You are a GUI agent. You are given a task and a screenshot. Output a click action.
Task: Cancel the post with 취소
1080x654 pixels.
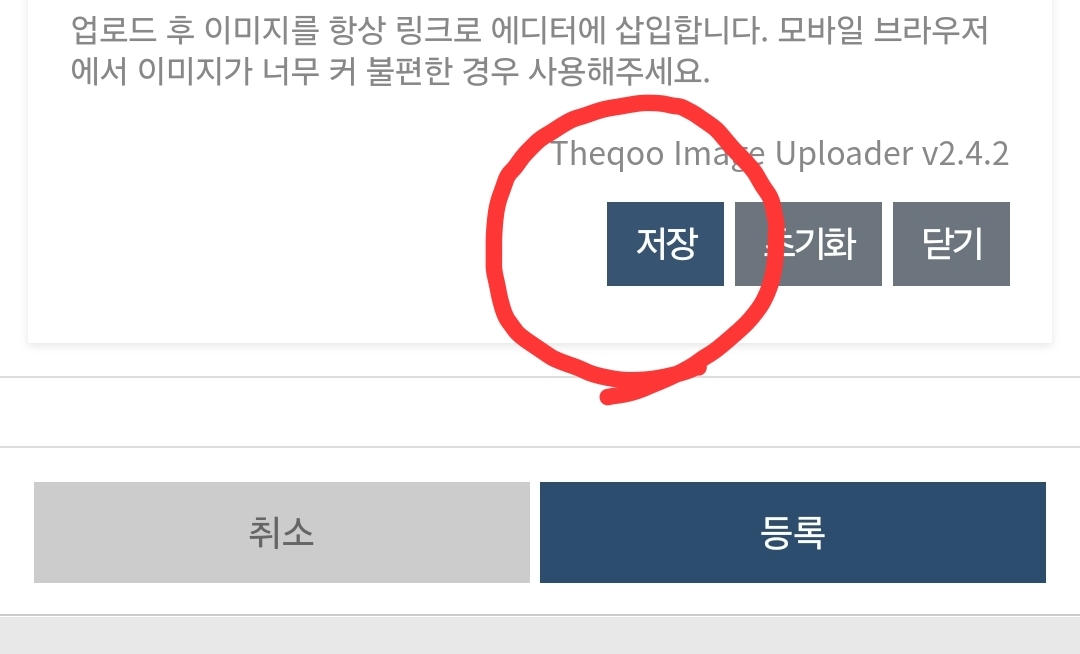point(282,532)
